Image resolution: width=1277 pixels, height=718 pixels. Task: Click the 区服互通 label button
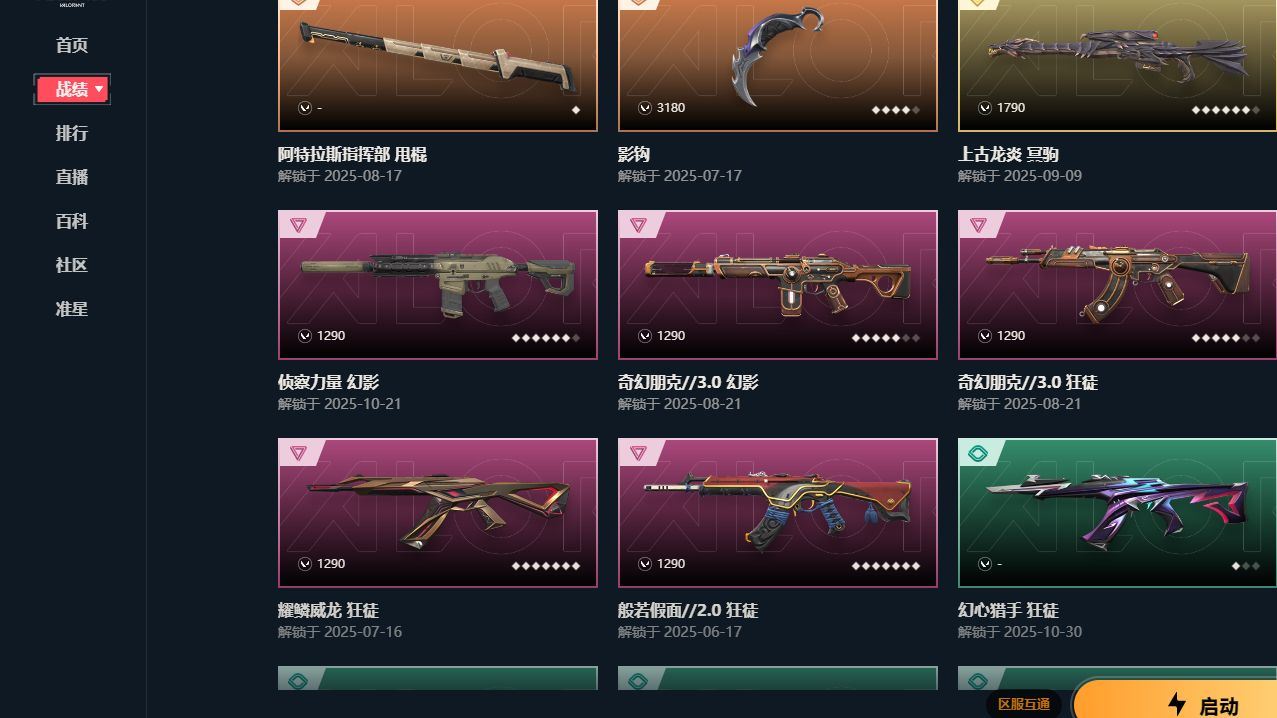pyautogui.click(x=1024, y=704)
